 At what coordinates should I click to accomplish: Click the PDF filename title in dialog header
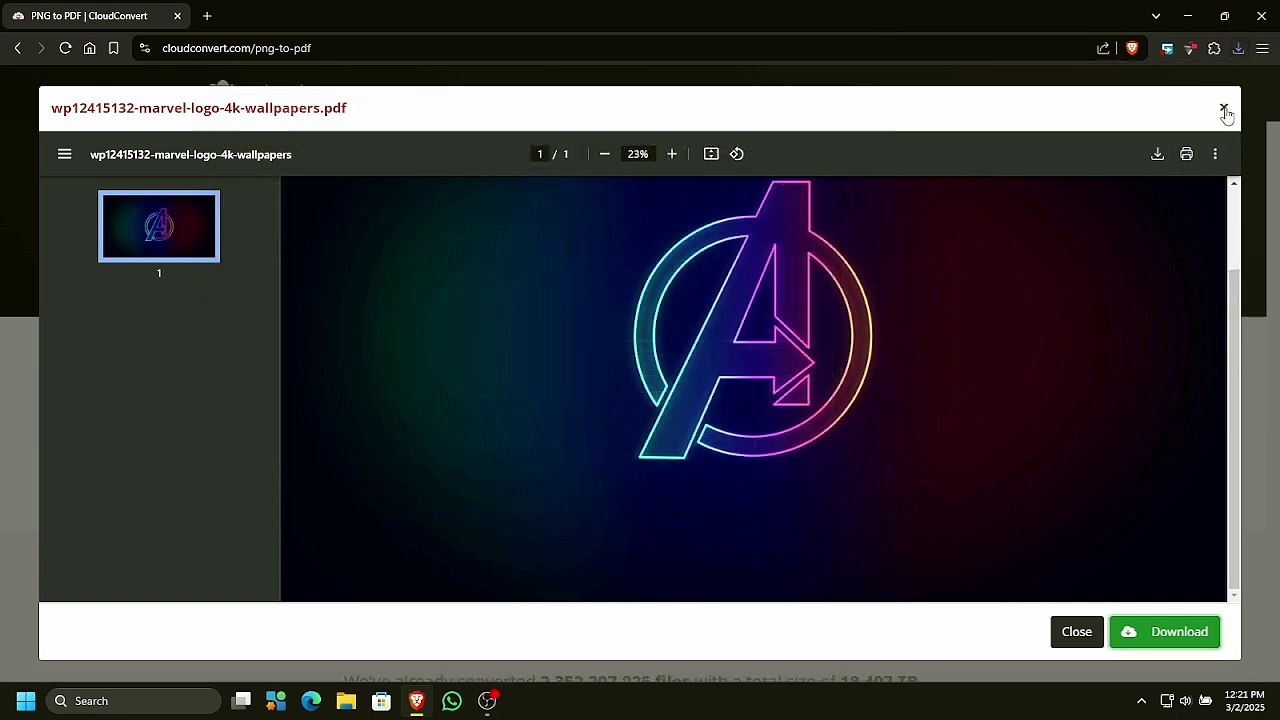click(199, 108)
